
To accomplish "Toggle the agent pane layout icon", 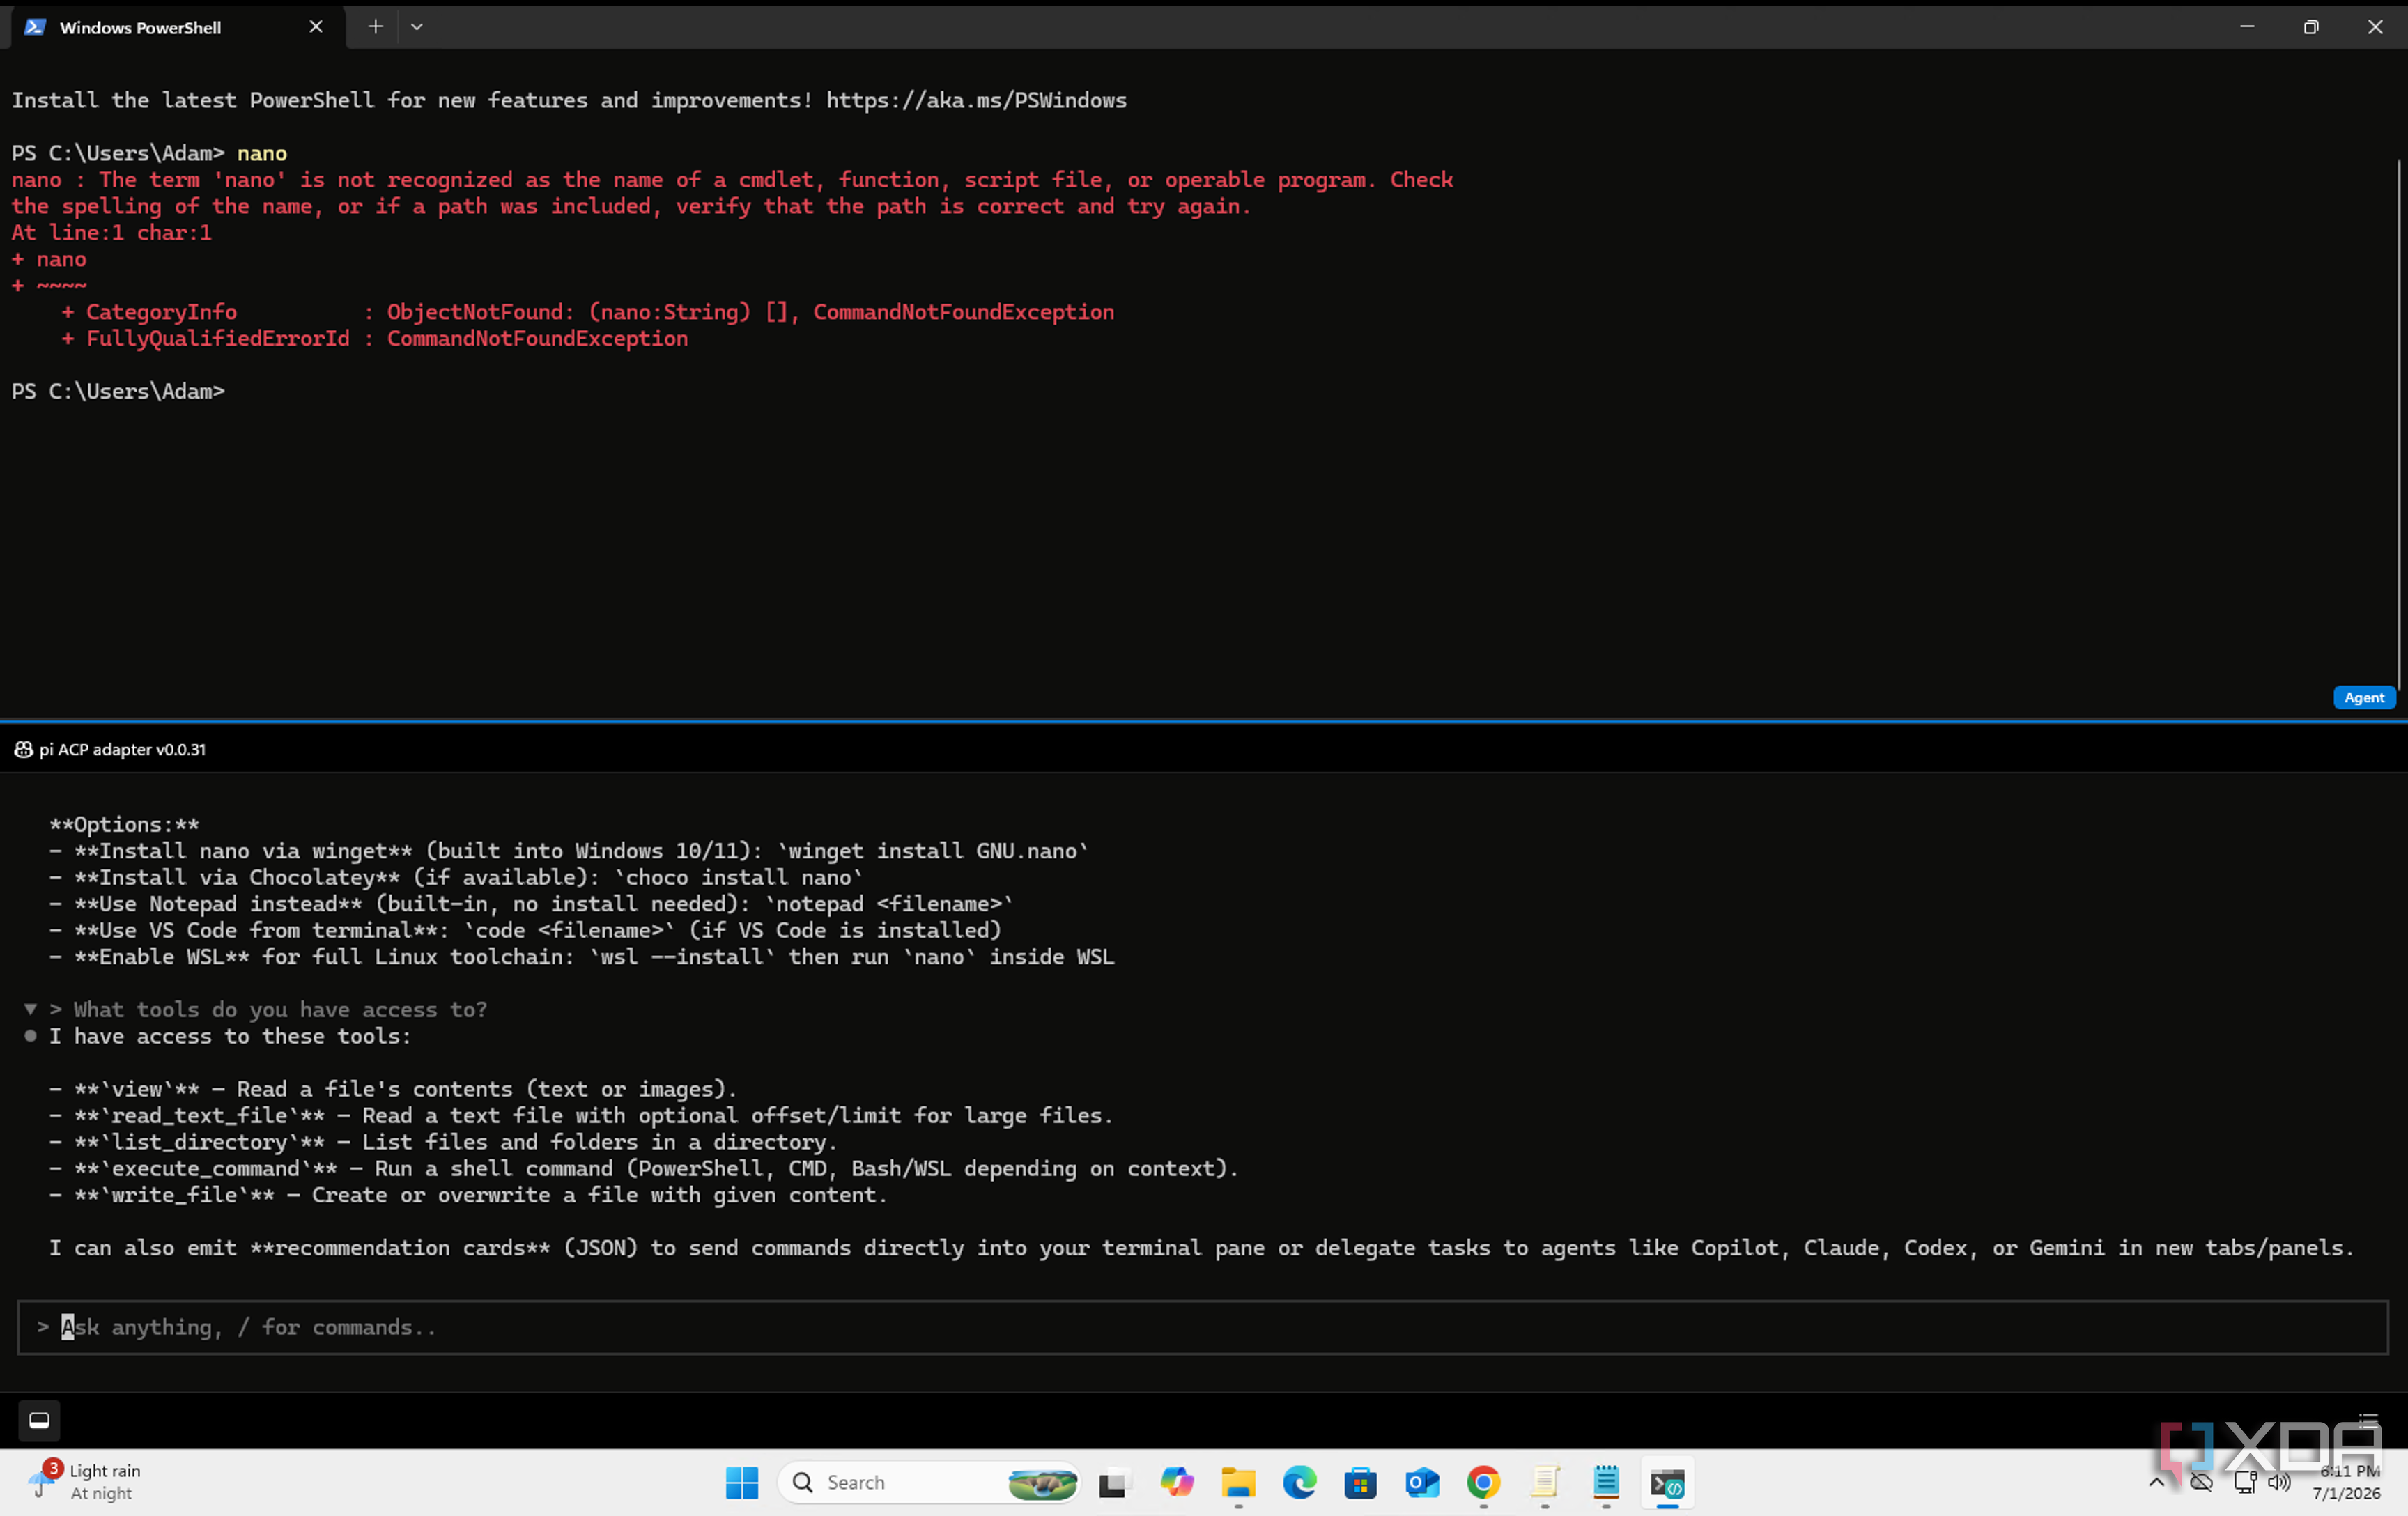I will (39, 1420).
